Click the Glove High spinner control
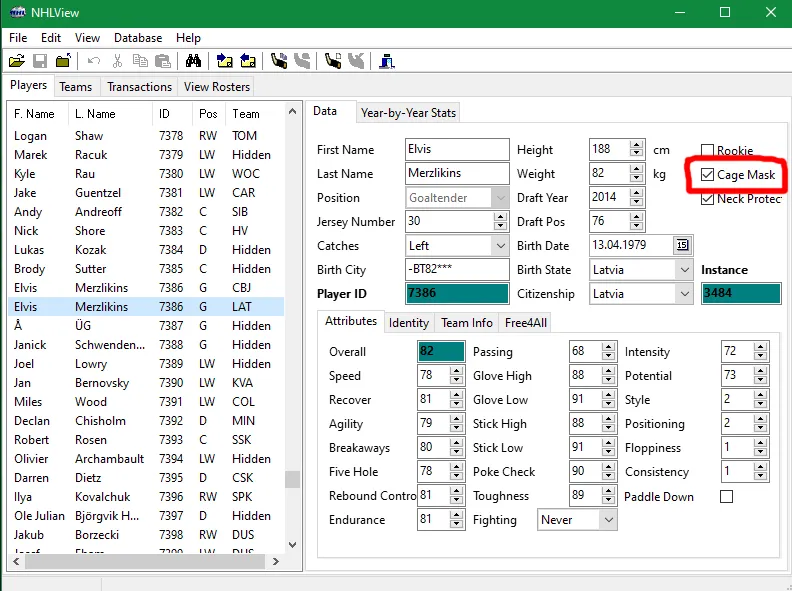 tap(608, 375)
